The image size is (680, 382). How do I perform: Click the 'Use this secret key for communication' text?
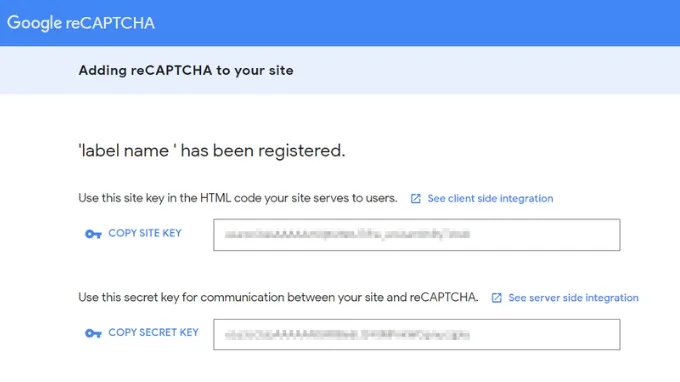tap(278, 297)
